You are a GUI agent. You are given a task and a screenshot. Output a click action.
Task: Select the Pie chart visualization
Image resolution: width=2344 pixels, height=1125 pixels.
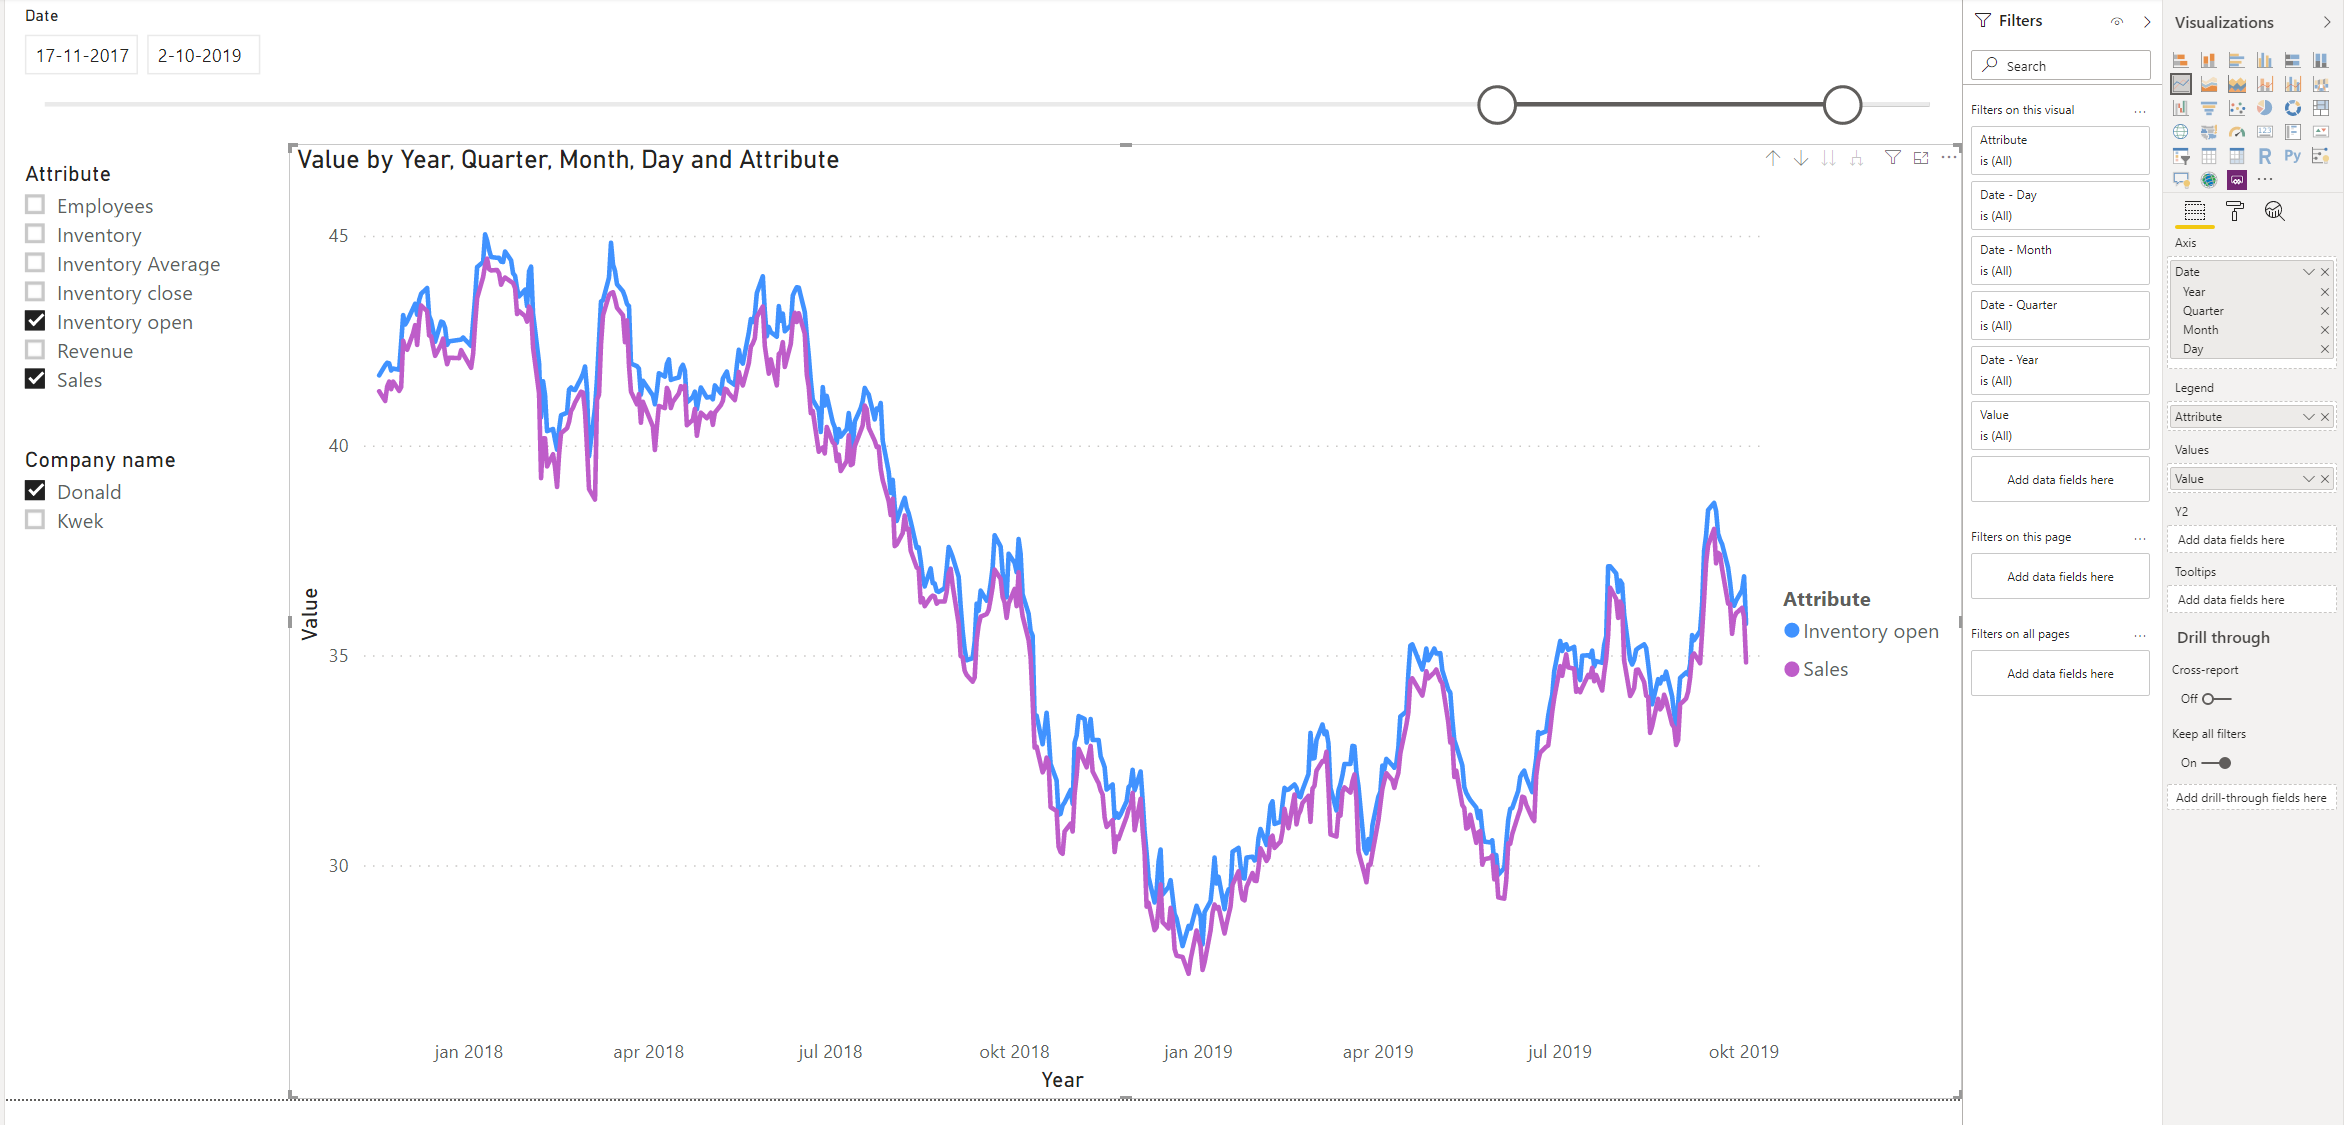pos(2265,108)
